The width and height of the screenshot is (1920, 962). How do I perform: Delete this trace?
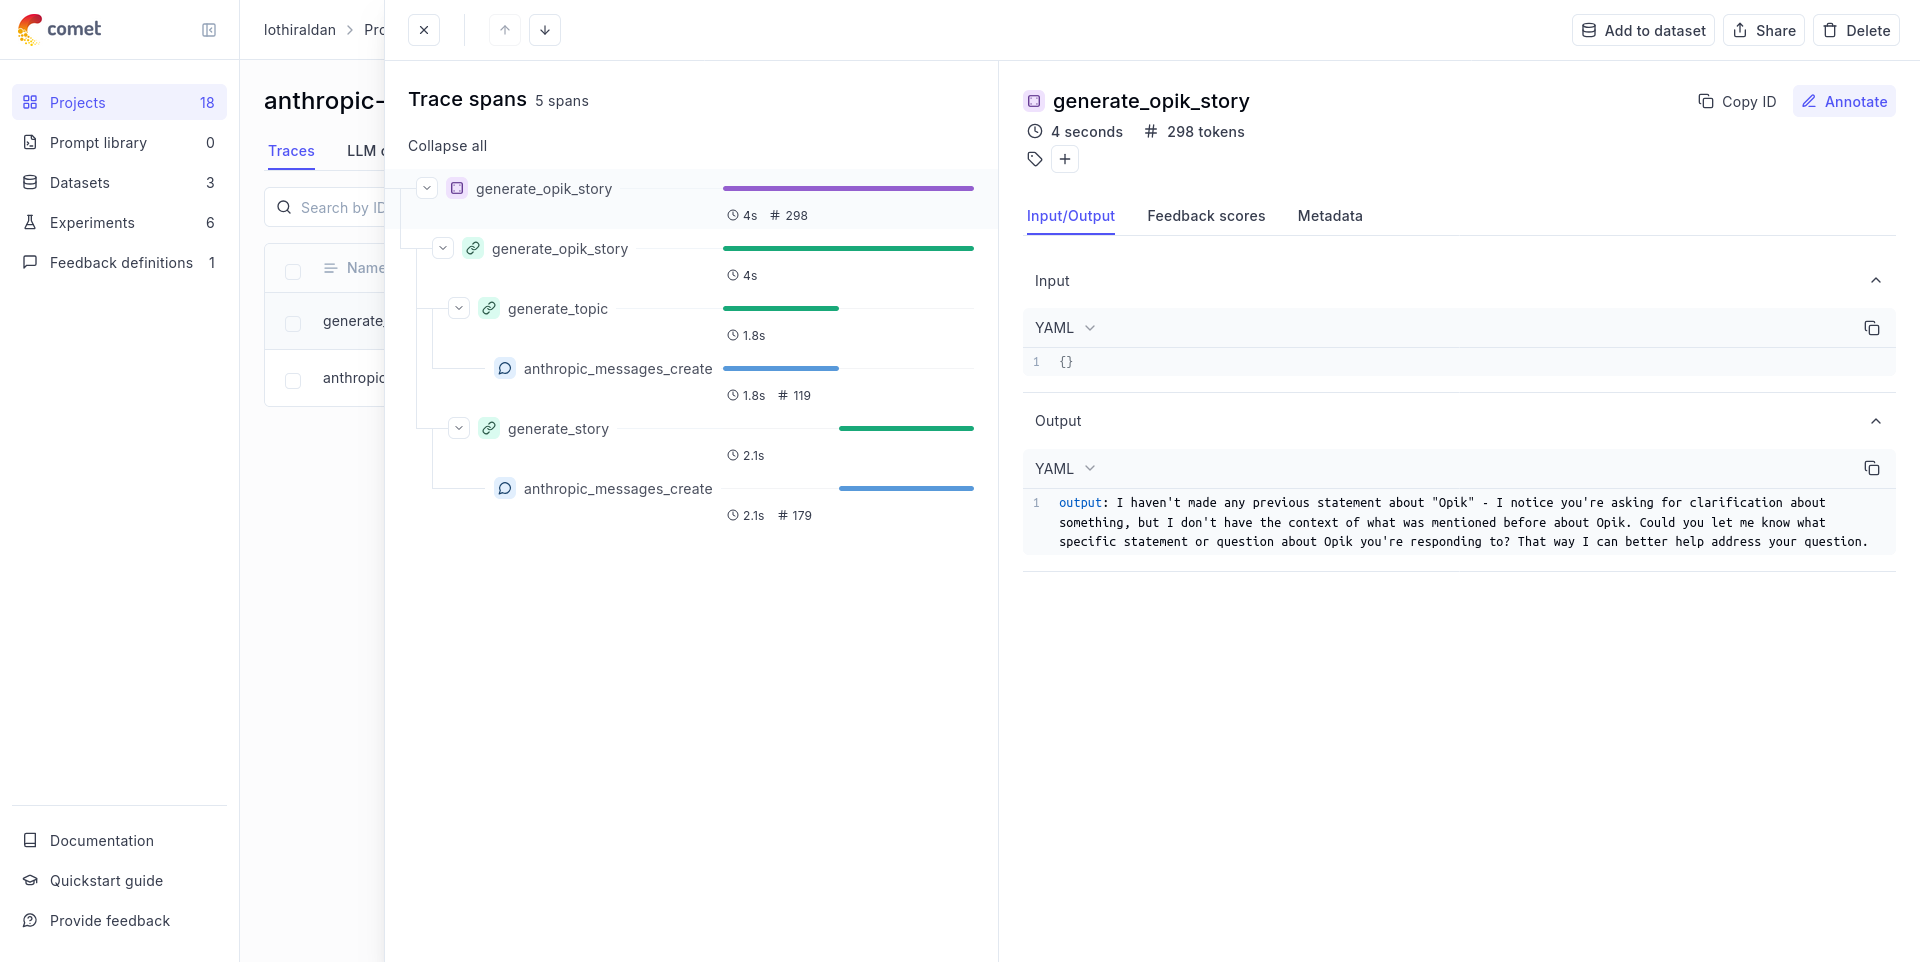[1856, 30]
